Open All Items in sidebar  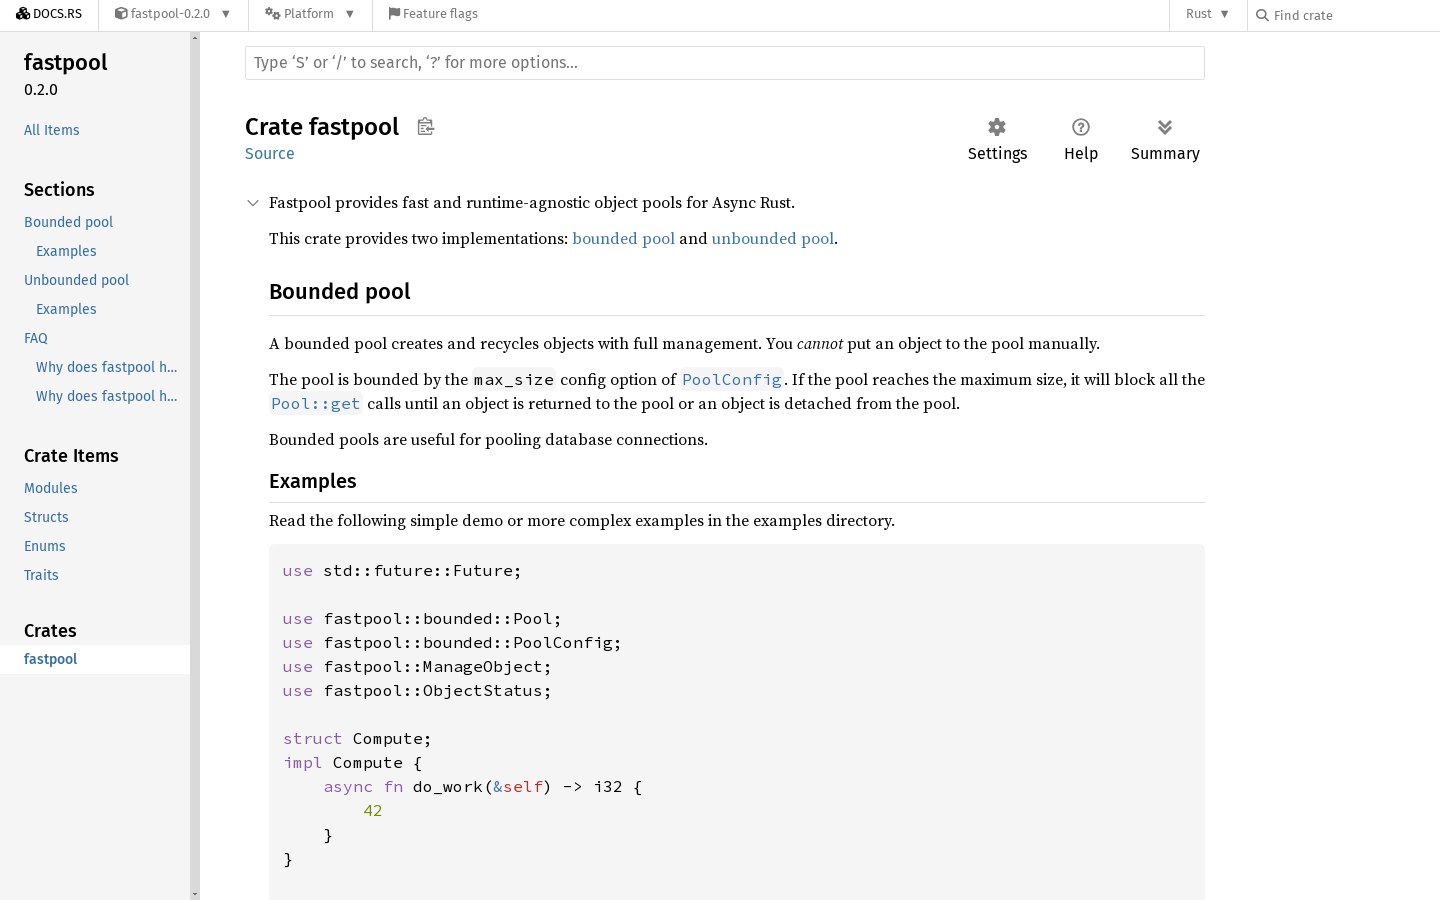click(52, 130)
